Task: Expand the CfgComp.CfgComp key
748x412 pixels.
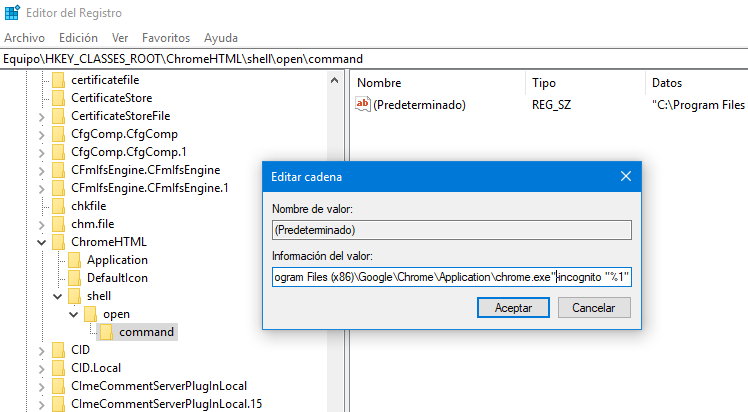Action: coord(41,134)
